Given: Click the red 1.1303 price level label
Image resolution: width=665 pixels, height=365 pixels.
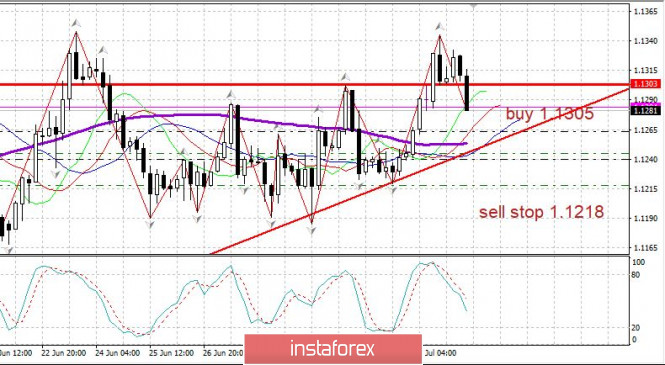Looking at the screenshot, I should pyautogui.click(x=645, y=84).
